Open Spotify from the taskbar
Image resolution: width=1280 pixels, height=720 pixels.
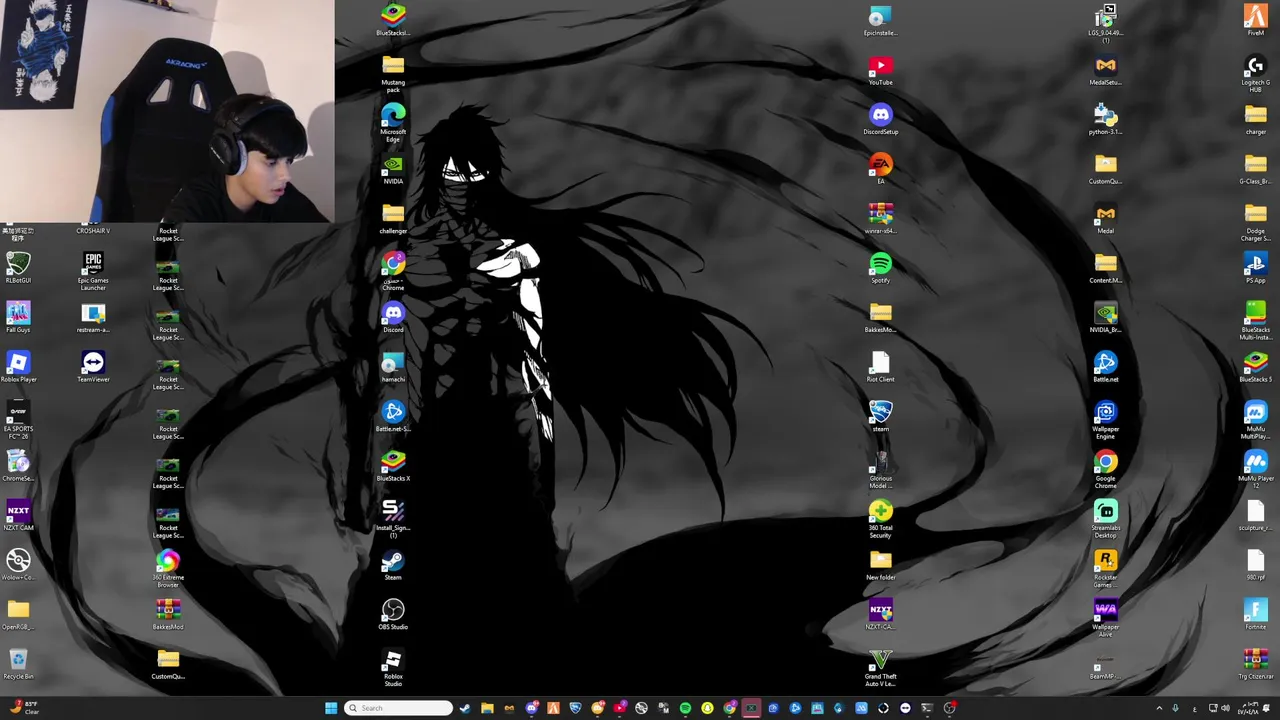(685, 708)
